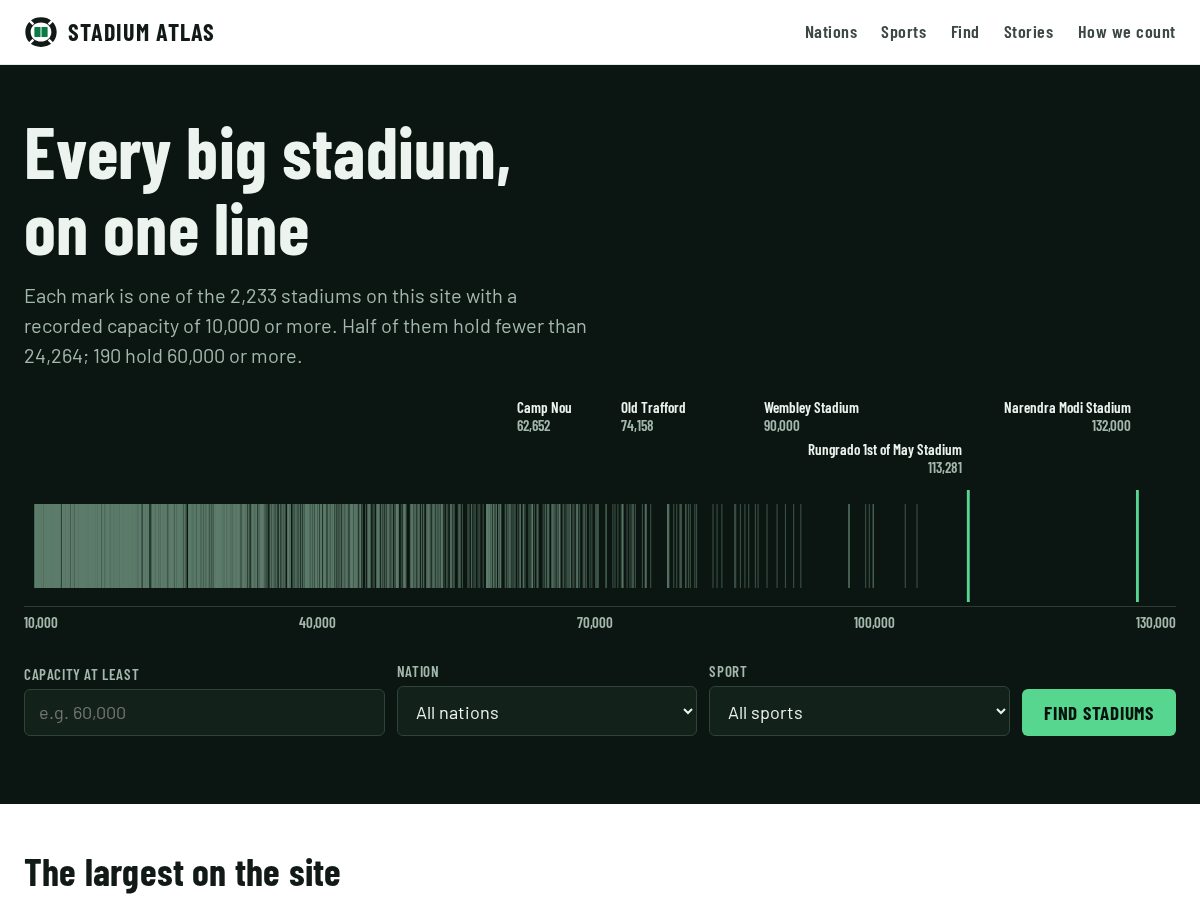The width and height of the screenshot is (1200, 900).
Task: Click the 132,000 capacity value
Action: tap(1111, 425)
